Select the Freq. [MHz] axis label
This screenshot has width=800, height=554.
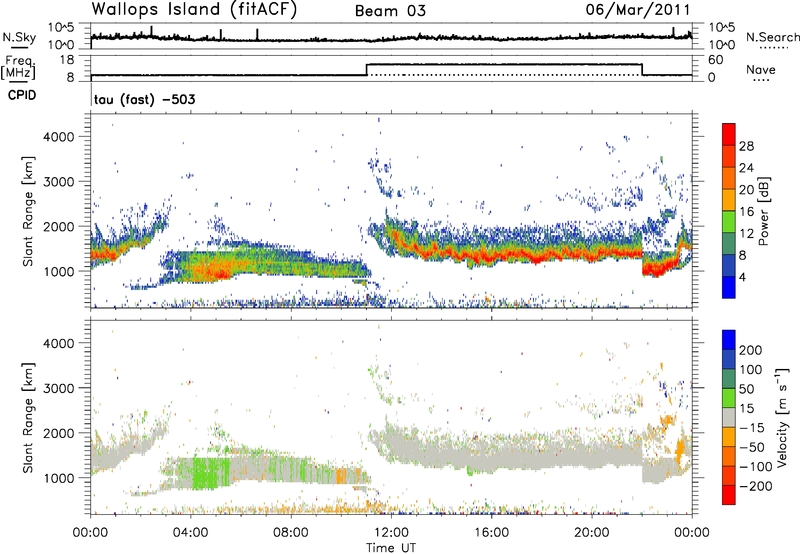click(18, 67)
